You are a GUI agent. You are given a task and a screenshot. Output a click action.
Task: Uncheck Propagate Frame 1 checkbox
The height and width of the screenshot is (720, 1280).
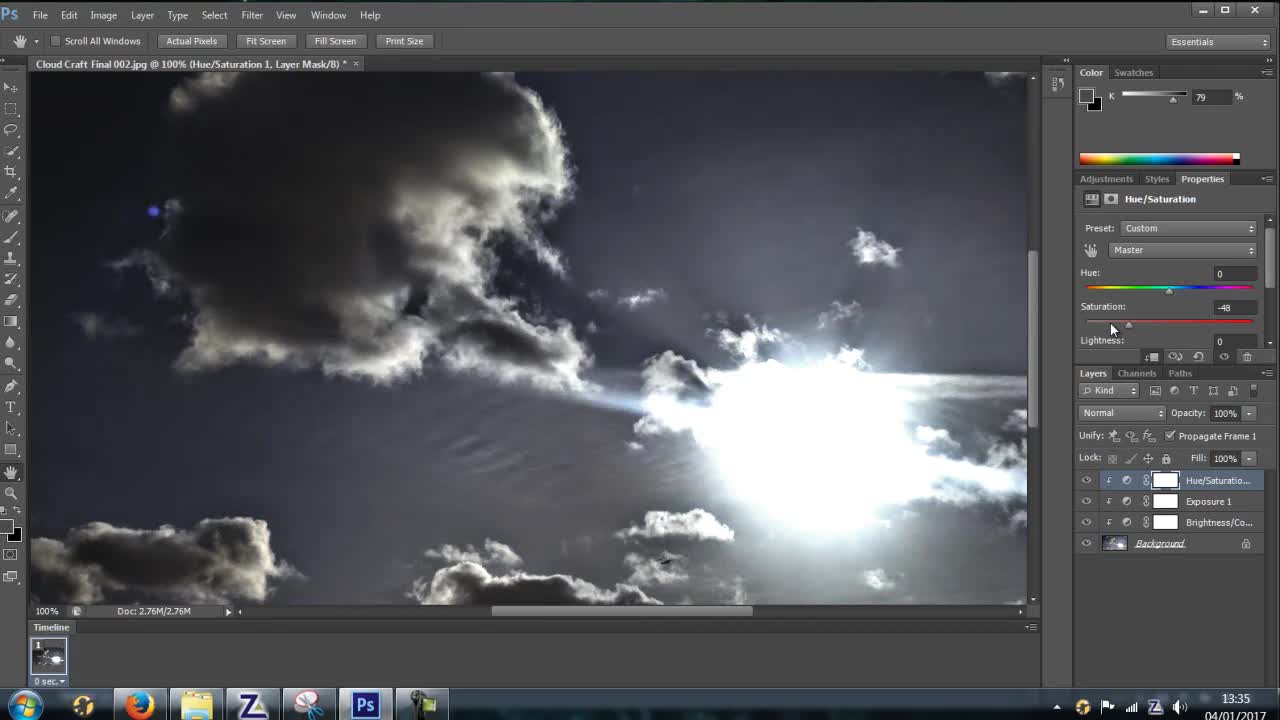(1170, 436)
